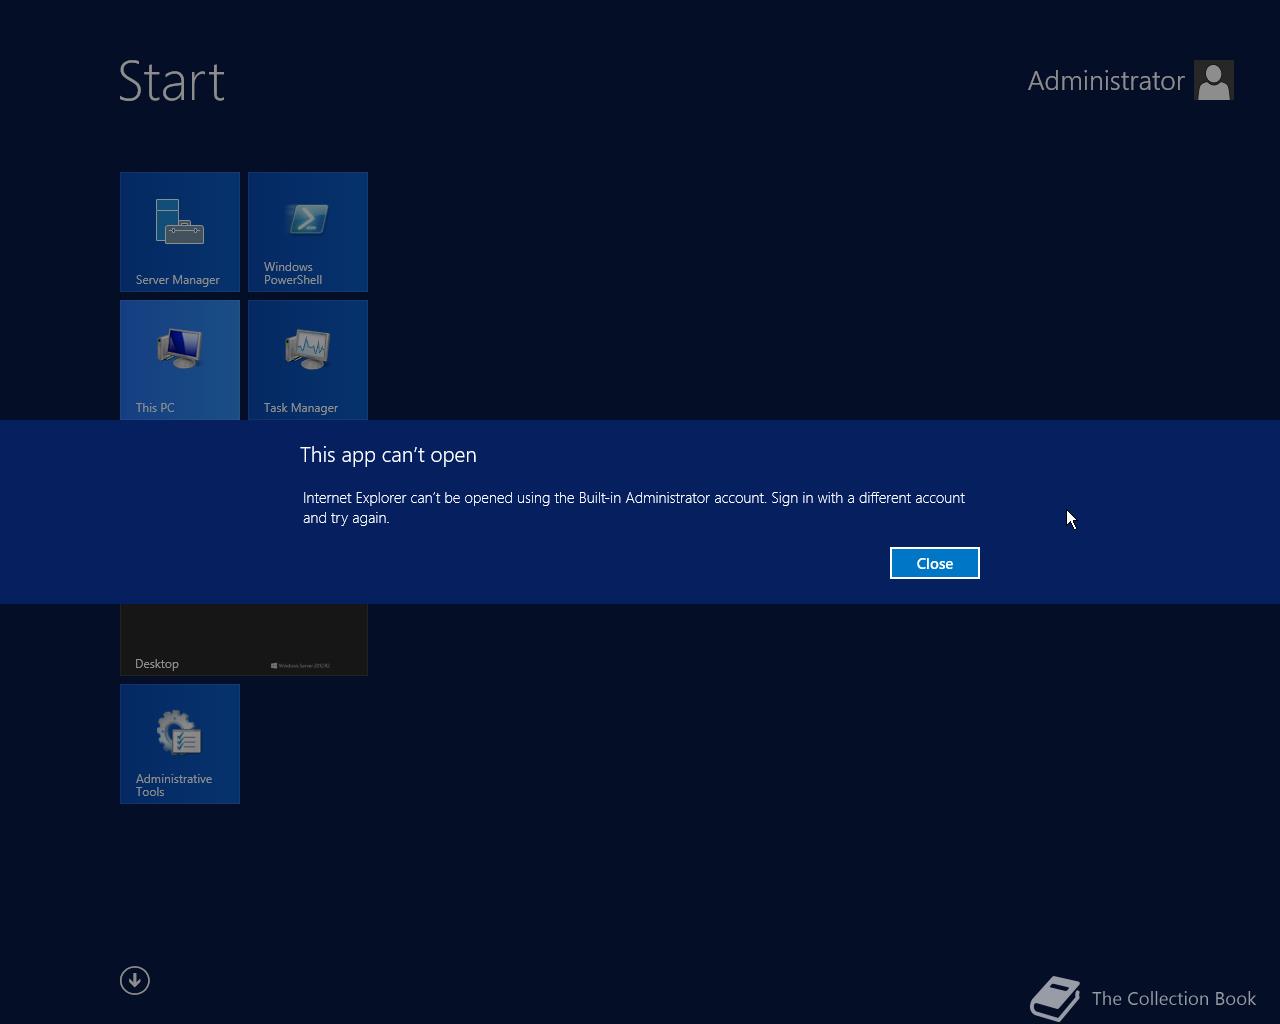1280x1024 pixels.
Task: Open the Server Manager tile
Action: click(x=180, y=232)
